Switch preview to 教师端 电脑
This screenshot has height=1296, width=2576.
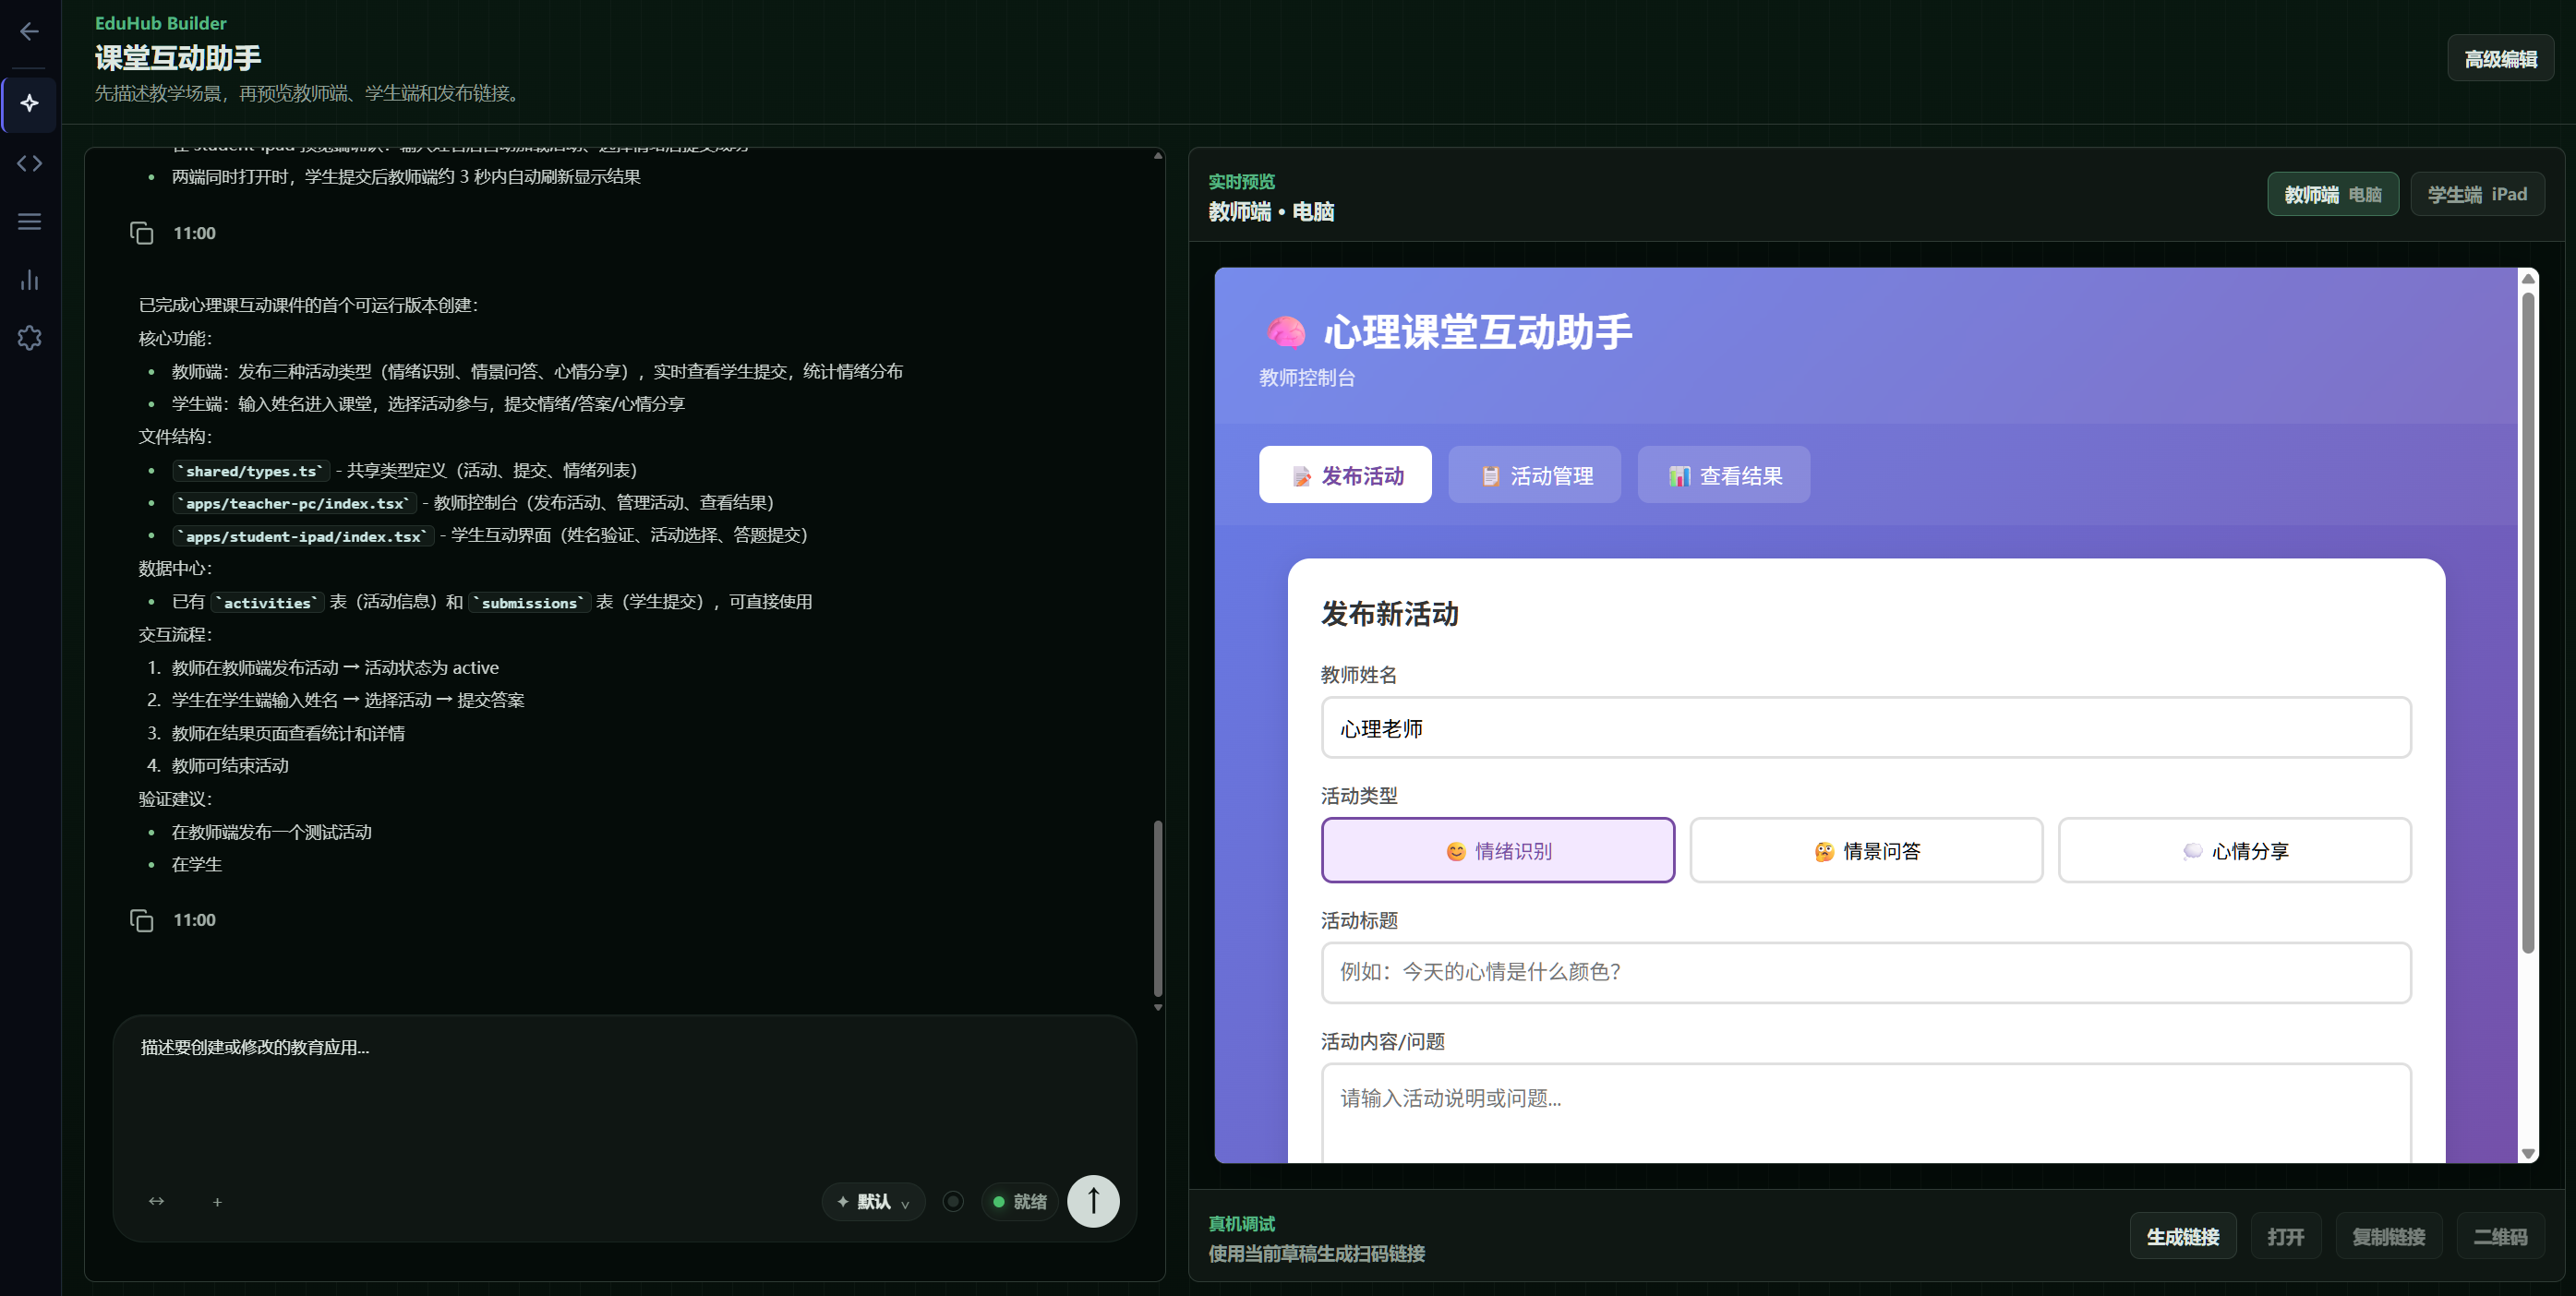click(x=2332, y=194)
